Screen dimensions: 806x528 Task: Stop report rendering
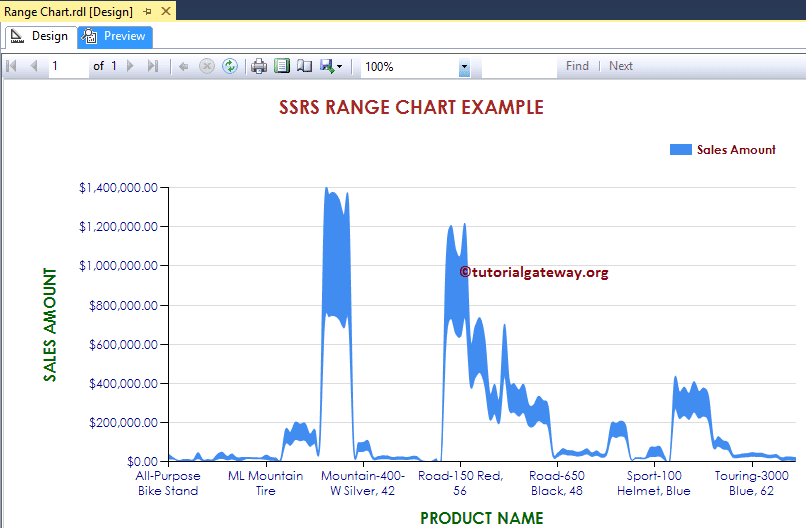(x=207, y=66)
